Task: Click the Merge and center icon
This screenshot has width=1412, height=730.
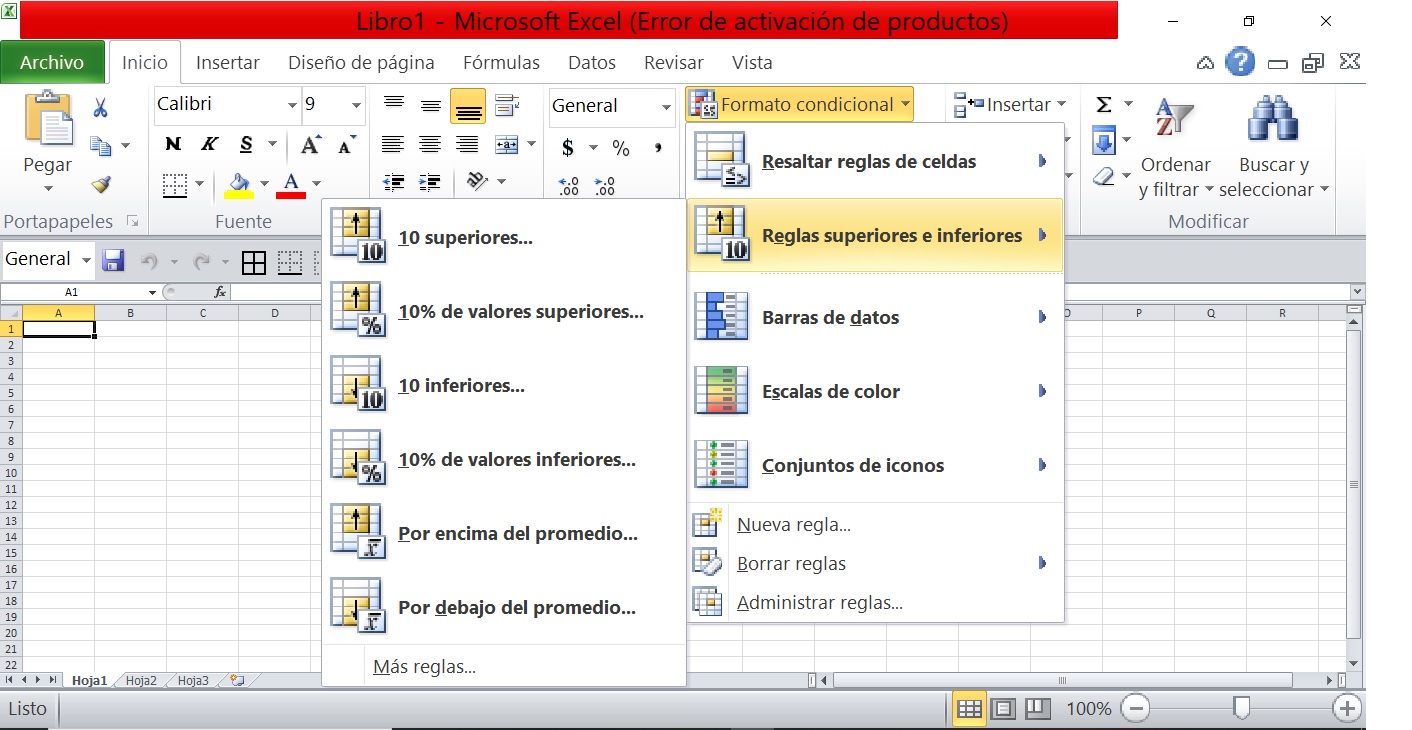Action: [x=507, y=145]
